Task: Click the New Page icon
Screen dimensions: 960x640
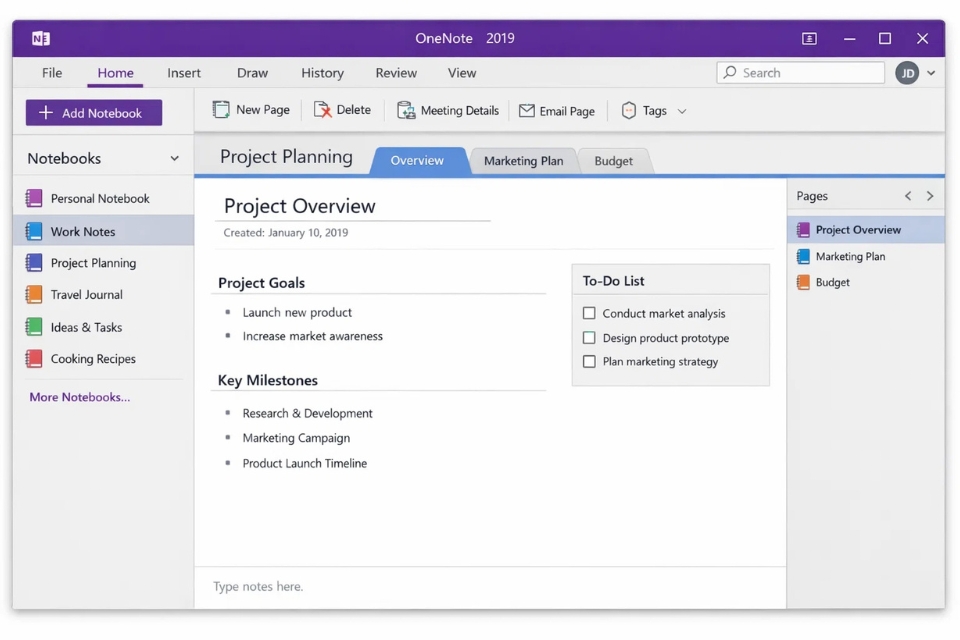Action: 220,110
